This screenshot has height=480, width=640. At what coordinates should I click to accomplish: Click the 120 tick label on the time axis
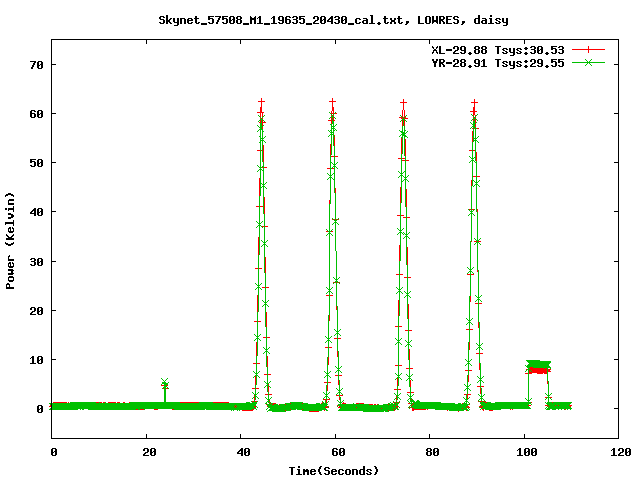621,452
